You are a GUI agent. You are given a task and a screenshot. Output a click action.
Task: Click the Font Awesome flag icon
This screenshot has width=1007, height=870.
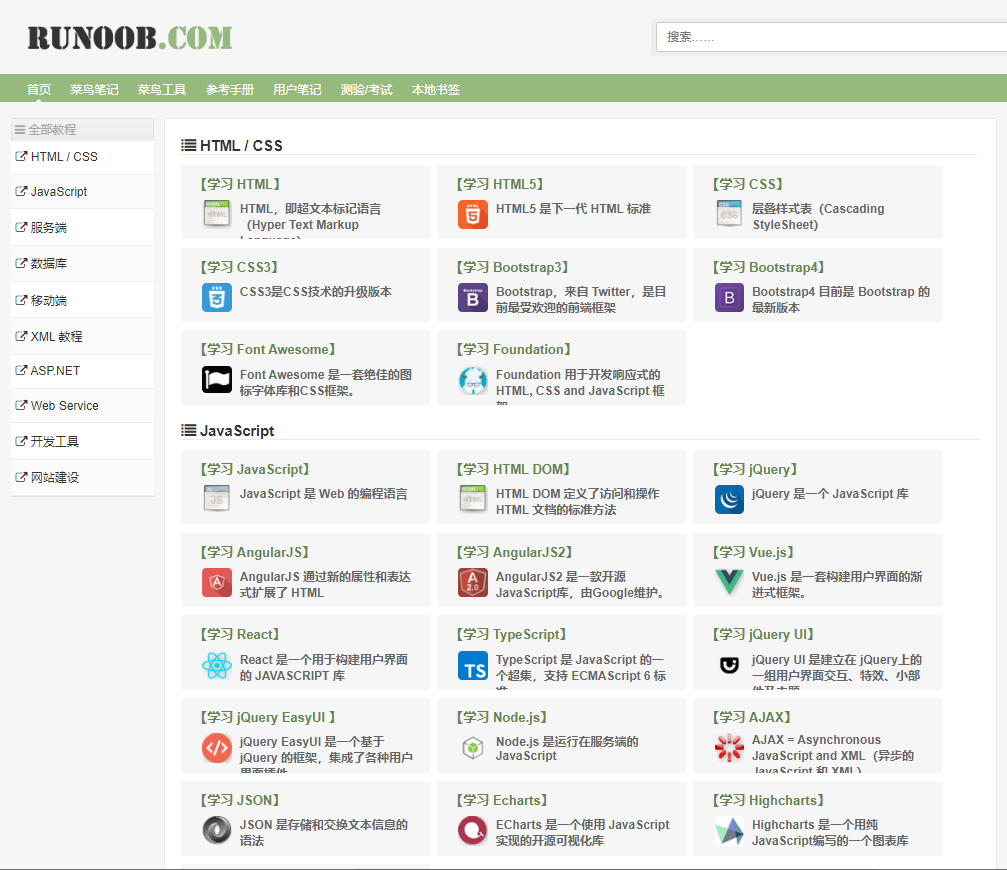[x=216, y=379]
